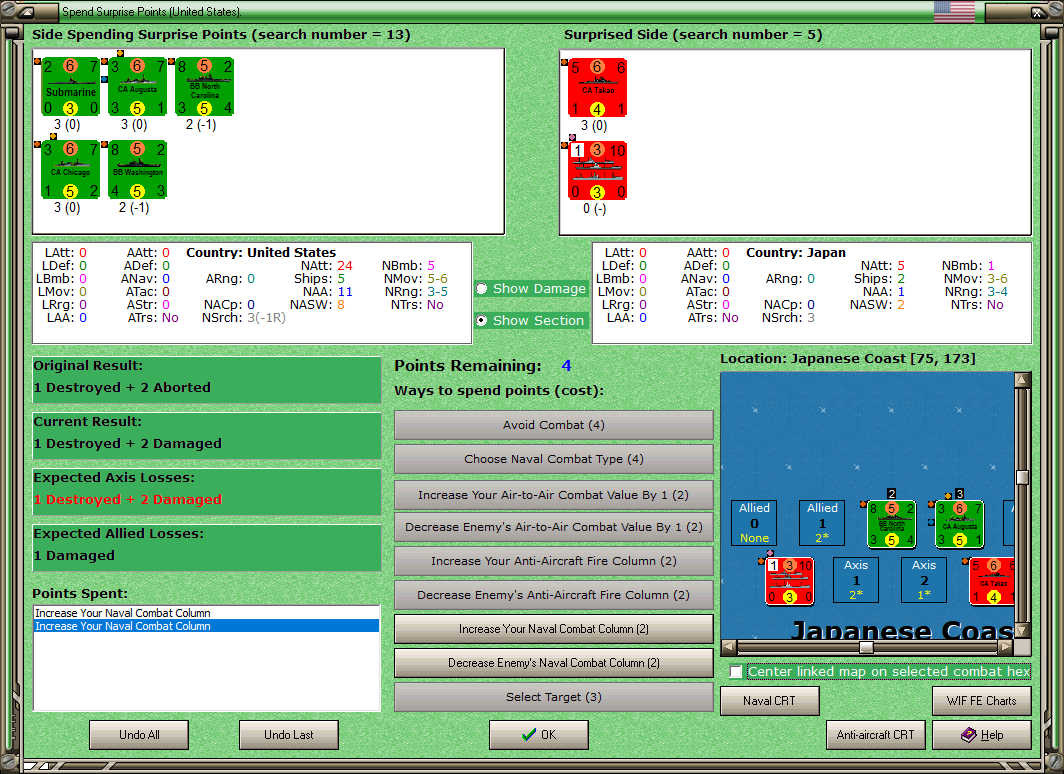
Task: Click the title bar system menu icon
Action: [x=26, y=12]
